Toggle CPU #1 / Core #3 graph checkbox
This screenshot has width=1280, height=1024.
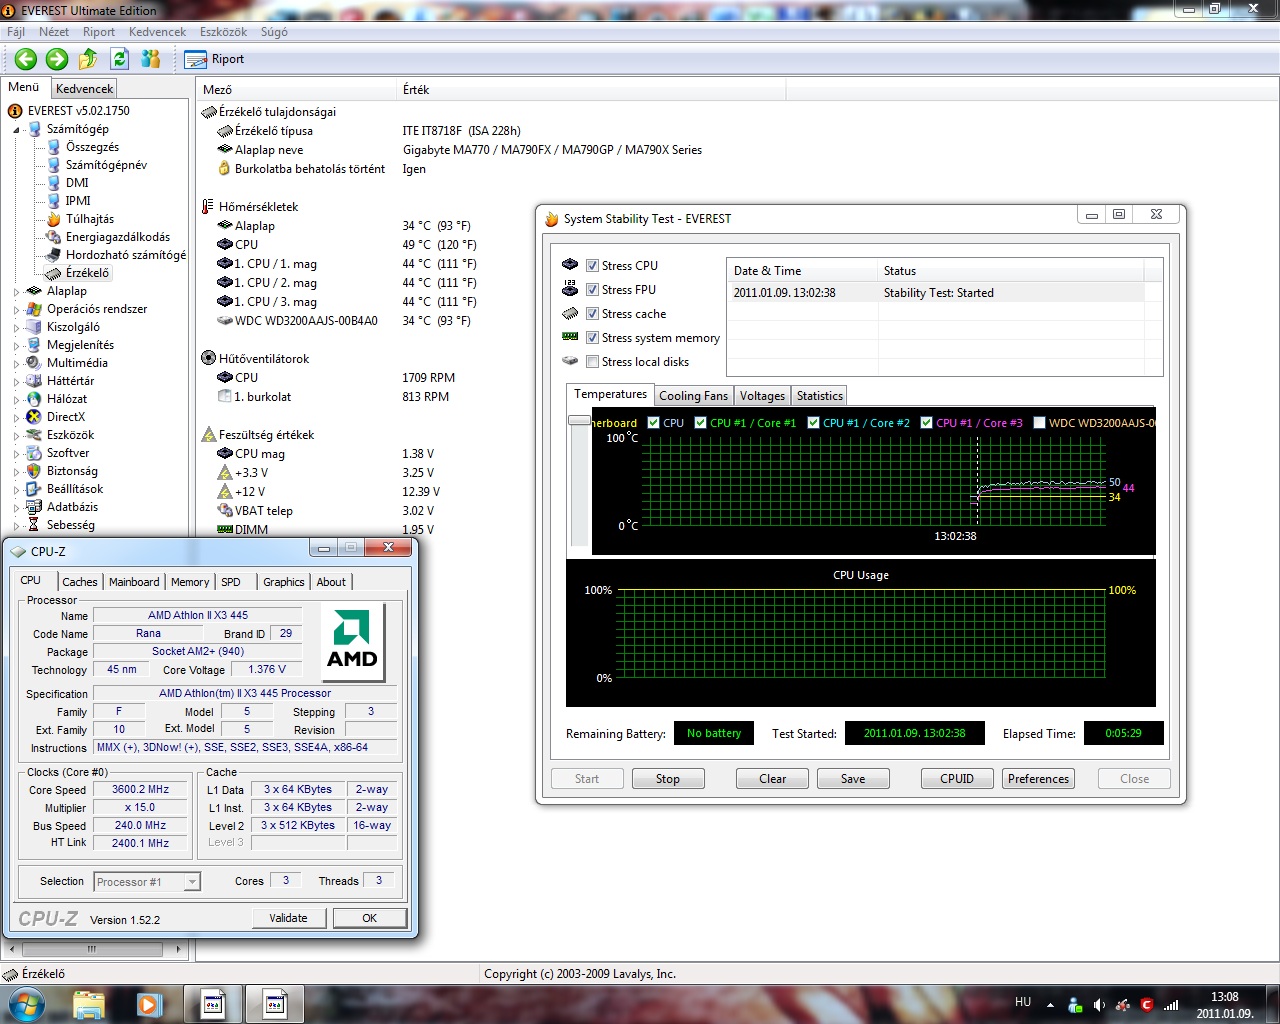(926, 422)
